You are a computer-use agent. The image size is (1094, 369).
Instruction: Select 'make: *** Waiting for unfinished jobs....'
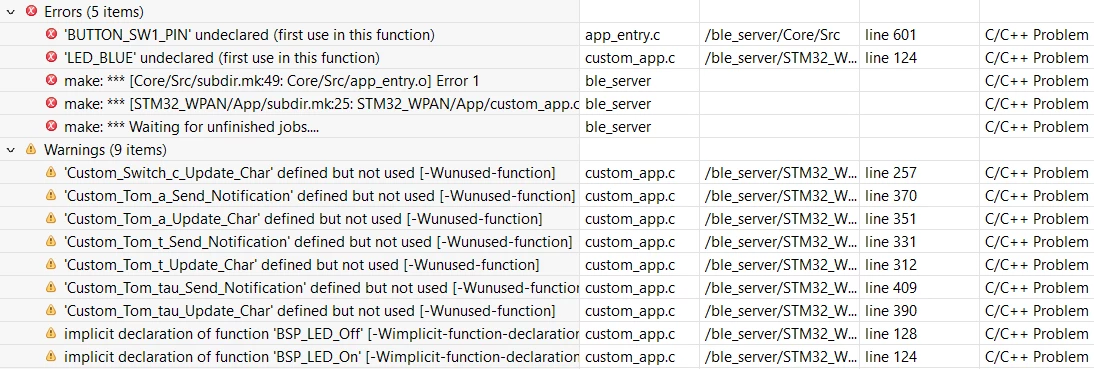[x=191, y=126]
